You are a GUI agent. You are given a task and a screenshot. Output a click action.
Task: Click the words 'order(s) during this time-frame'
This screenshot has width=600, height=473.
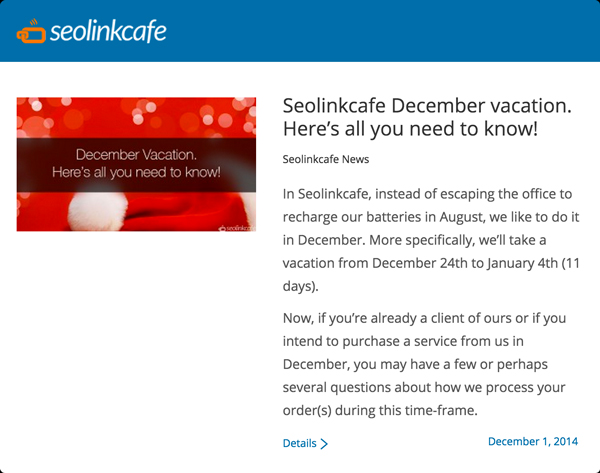coord(380,411)
